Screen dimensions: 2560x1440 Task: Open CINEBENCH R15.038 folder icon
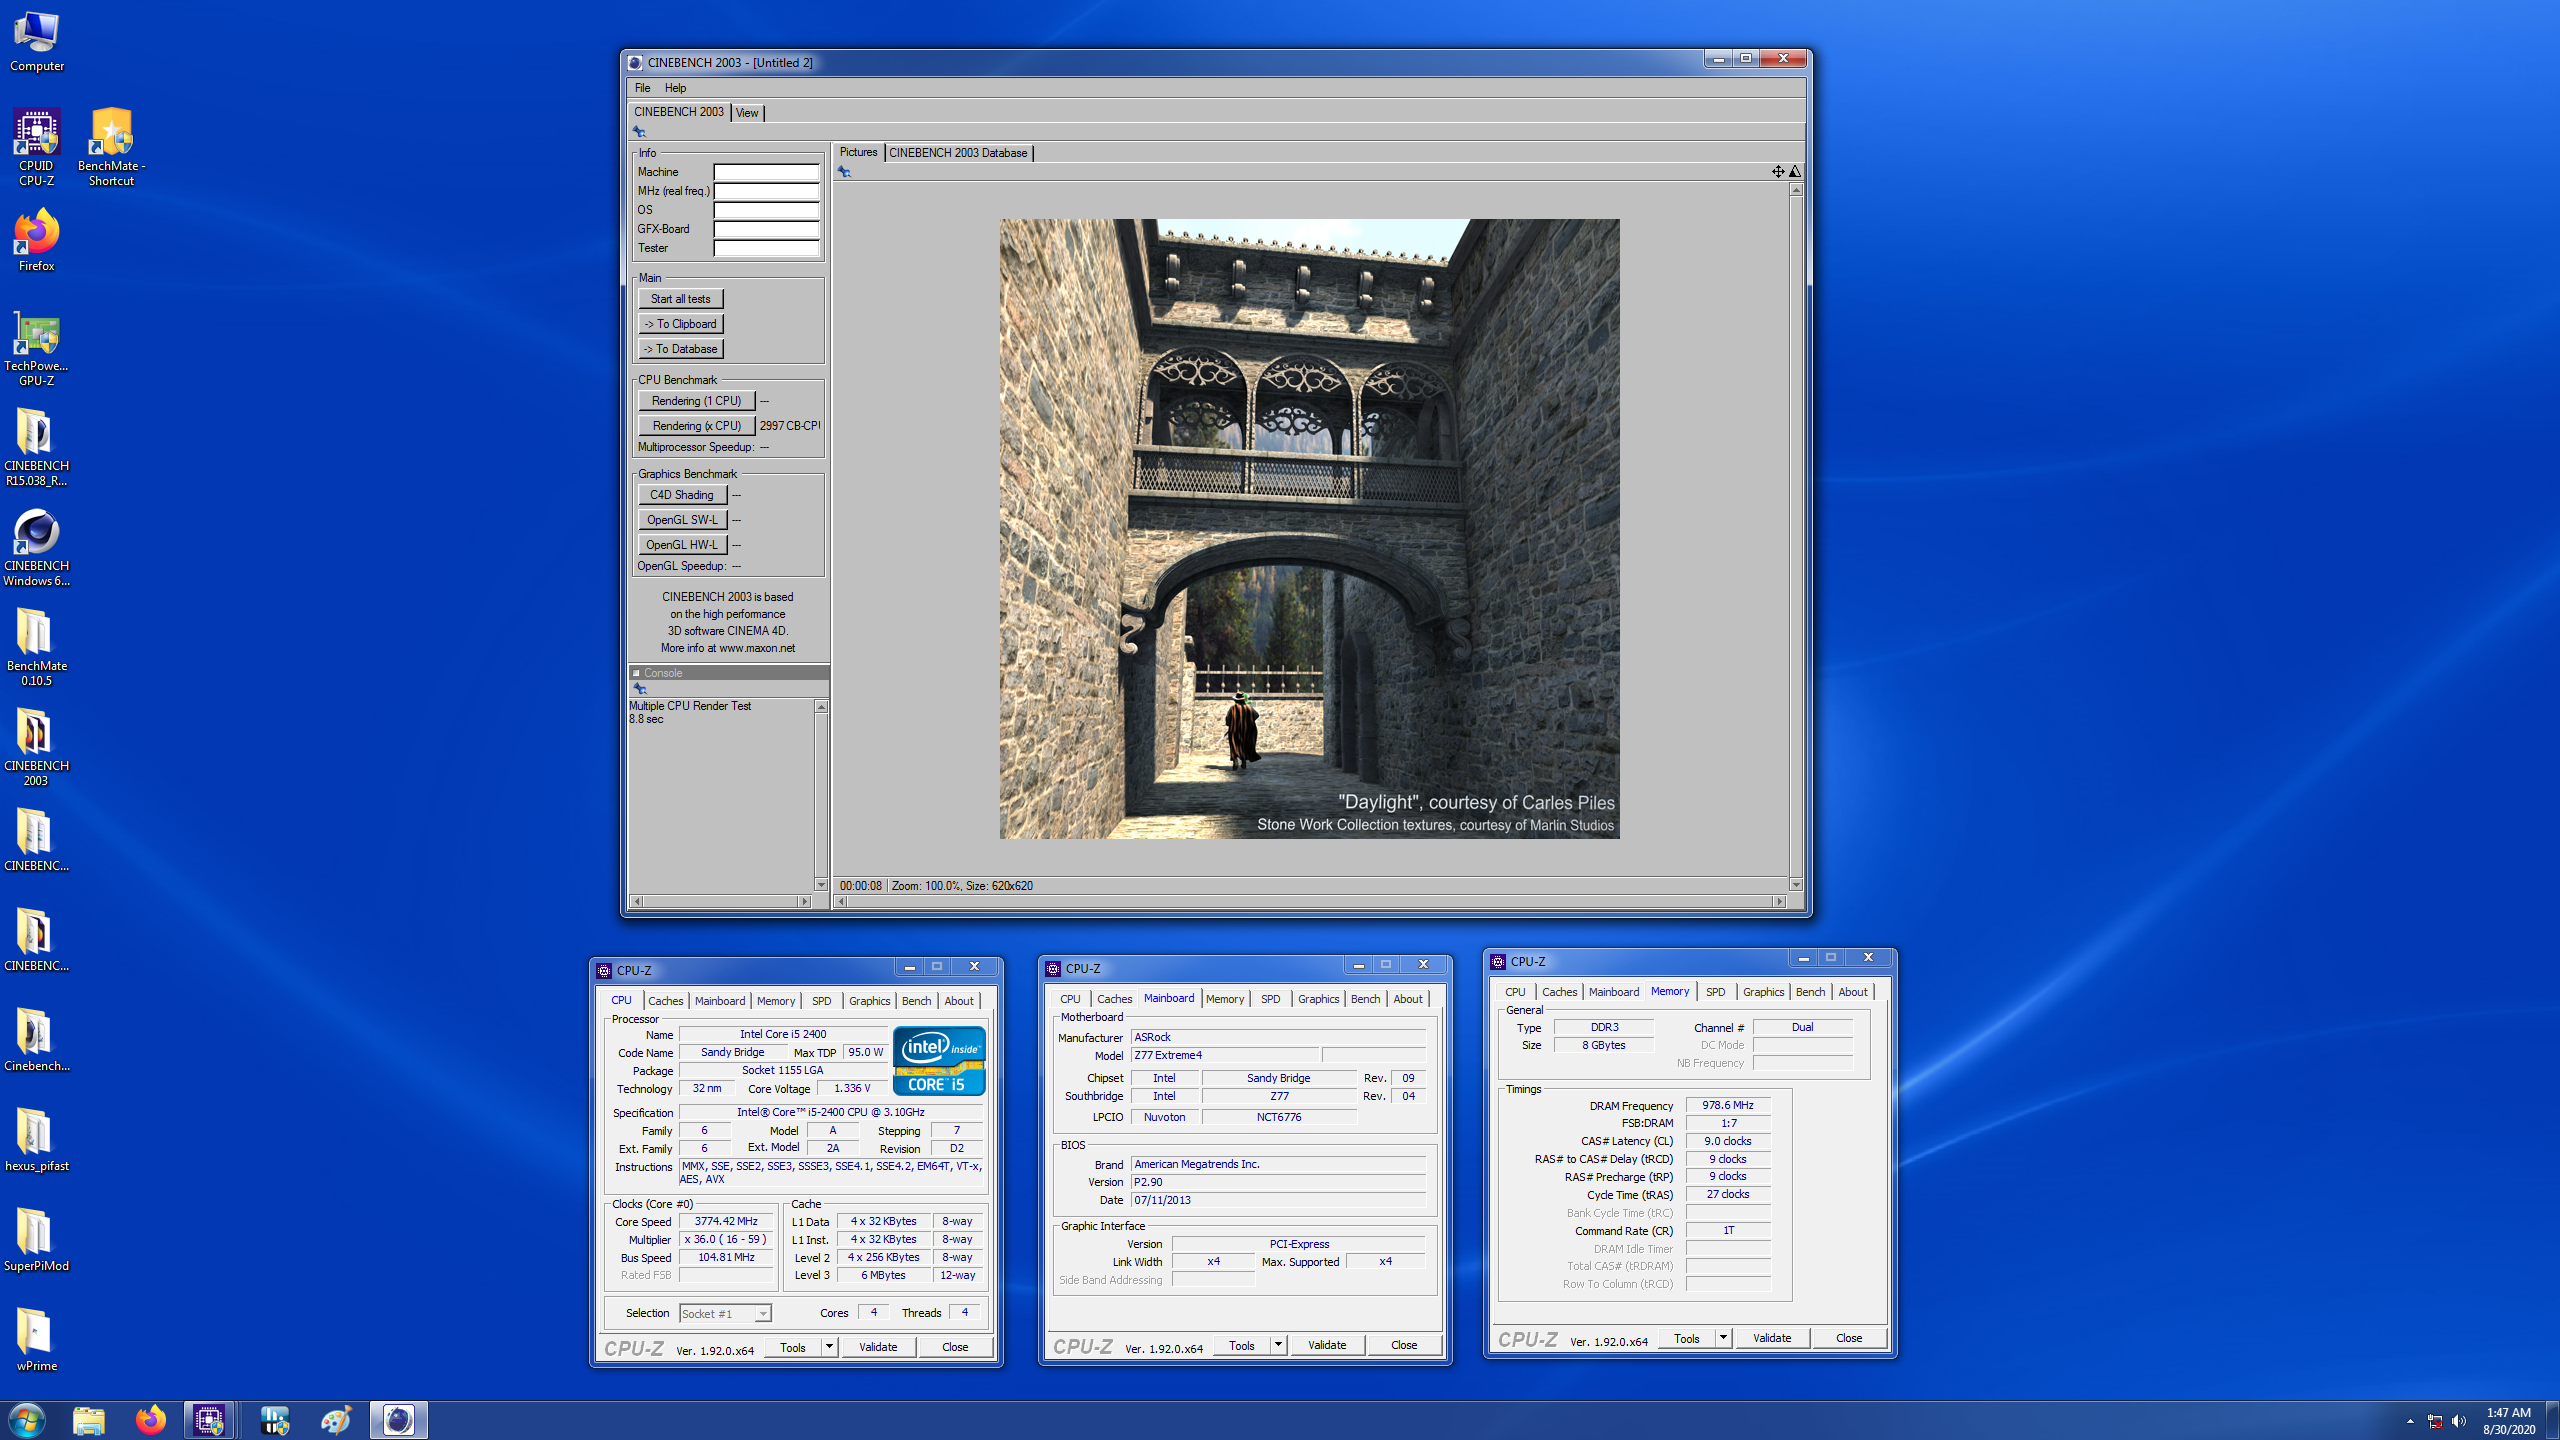click(x=37, y=448)
